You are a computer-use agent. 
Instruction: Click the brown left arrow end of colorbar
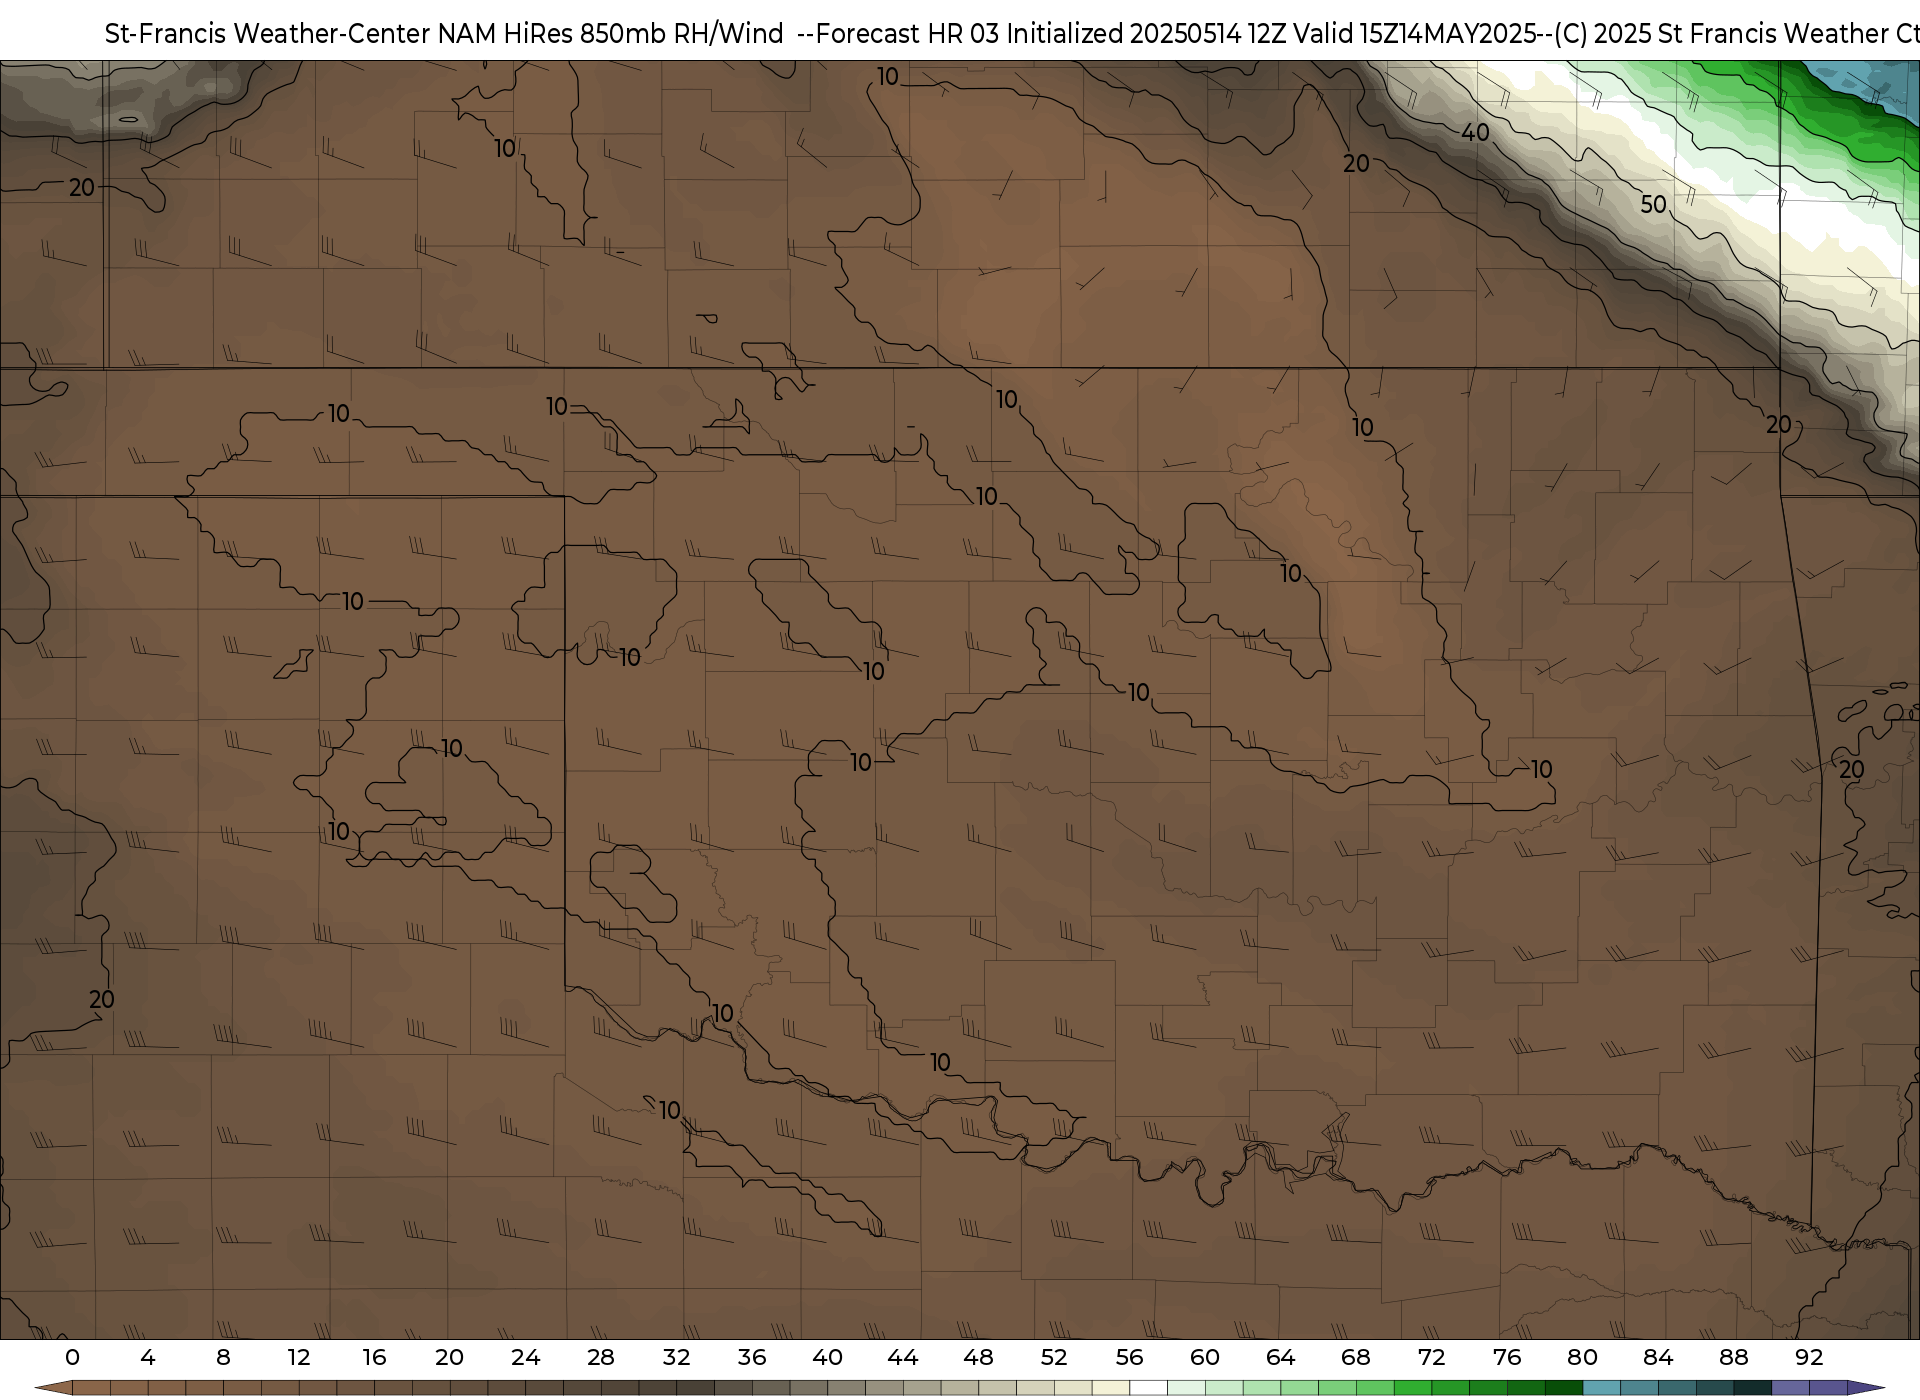coord(53,1389)
